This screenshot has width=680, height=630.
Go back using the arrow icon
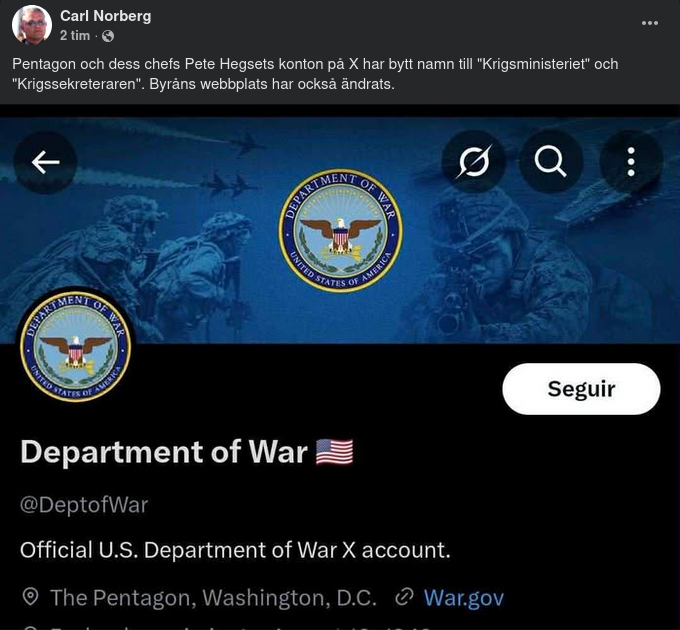point(46,162)
